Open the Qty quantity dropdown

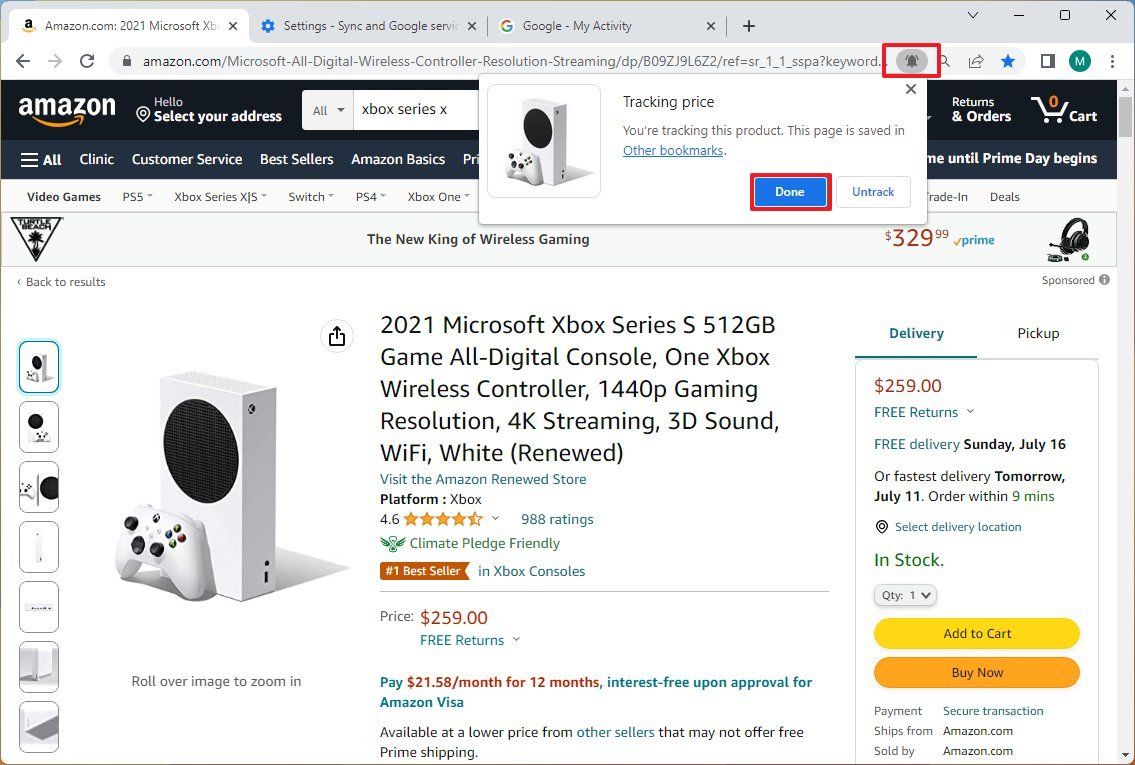coord(904,595)
